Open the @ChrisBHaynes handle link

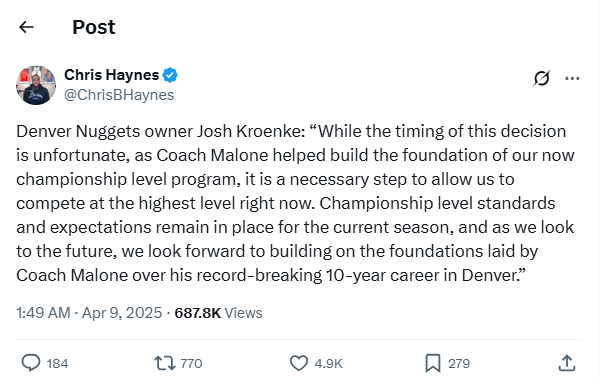(x=119, y=95)
